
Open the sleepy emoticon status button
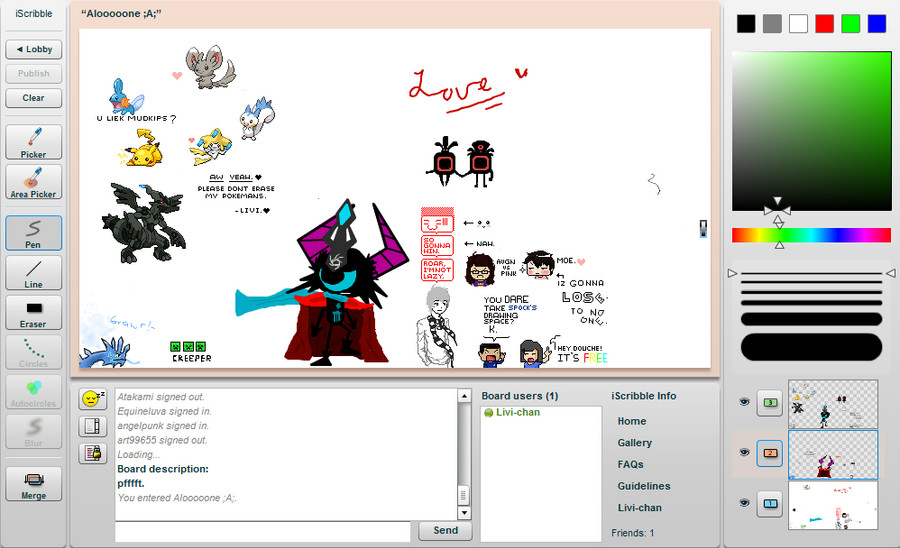(92, 398)
